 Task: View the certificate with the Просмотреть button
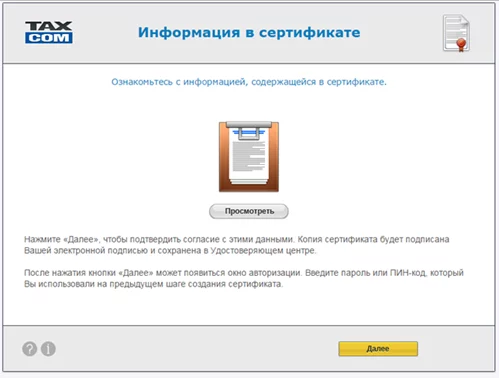[249, 211]
